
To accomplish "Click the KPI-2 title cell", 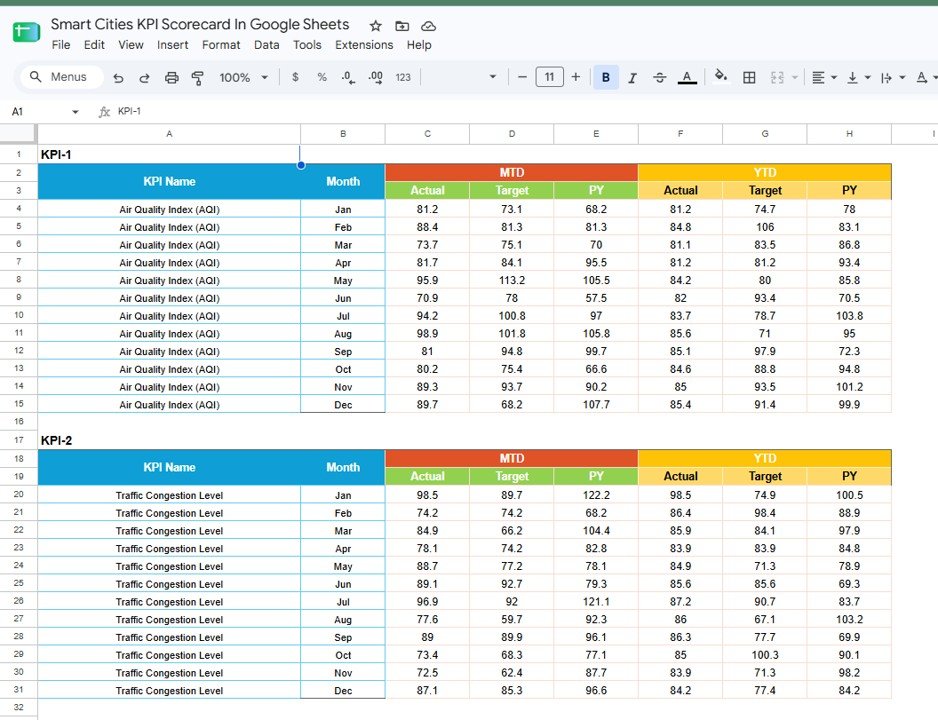I will (x=169, y=441).
